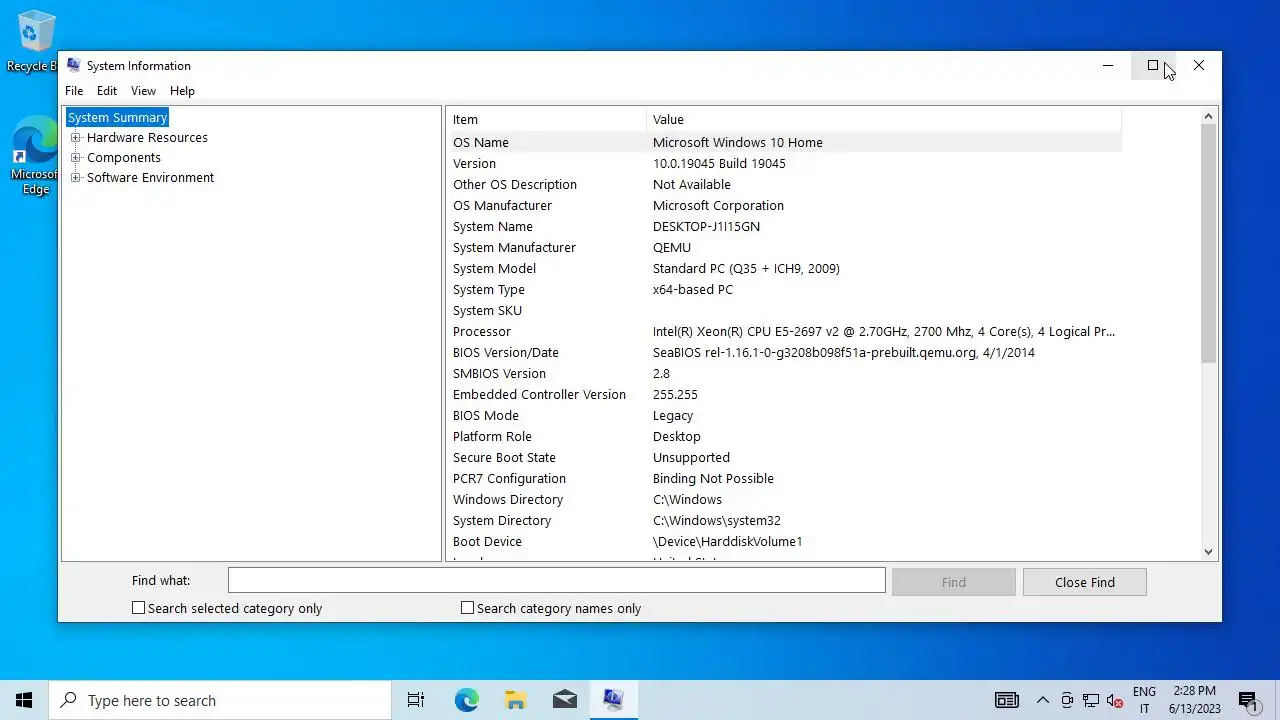Click System Information title bar icon

tap(73, 65)
